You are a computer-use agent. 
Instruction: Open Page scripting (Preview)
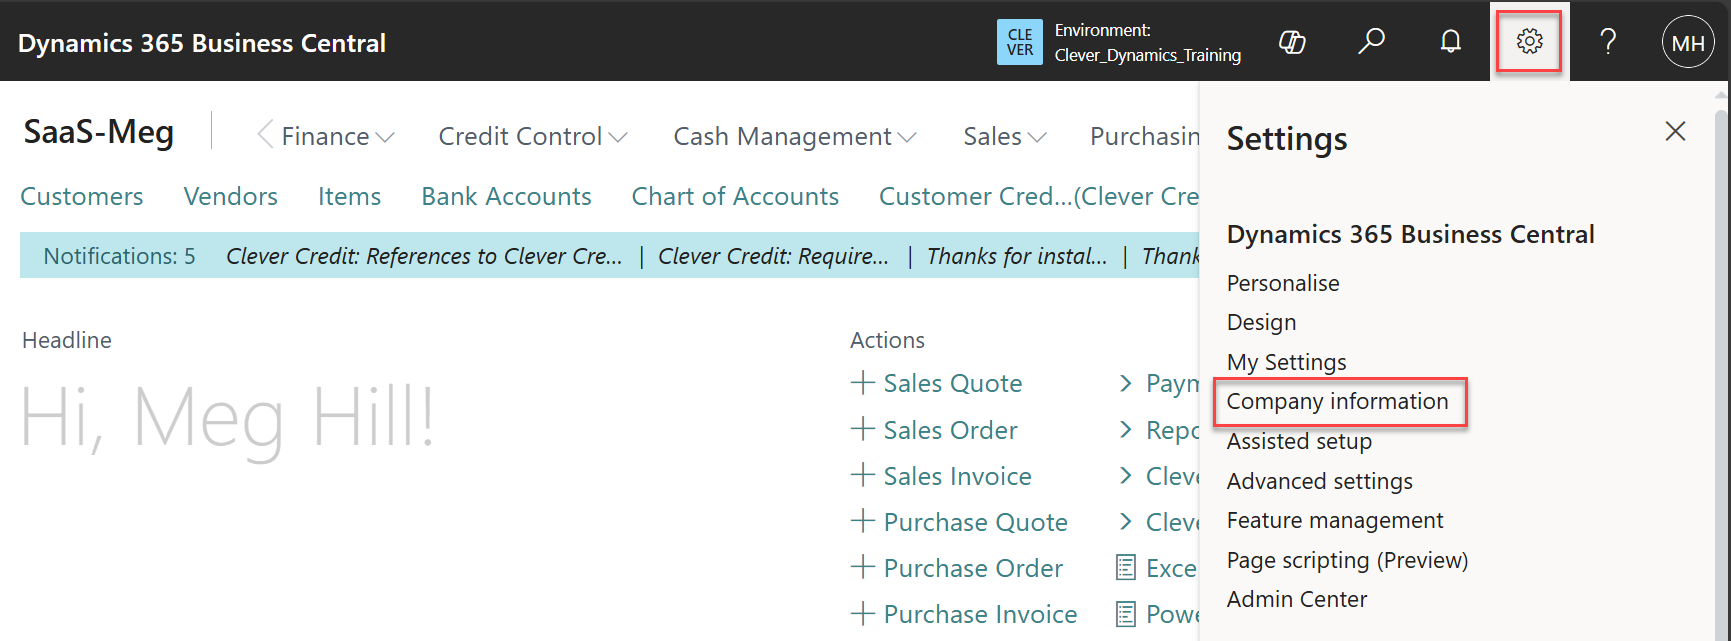pos(1347,560)
